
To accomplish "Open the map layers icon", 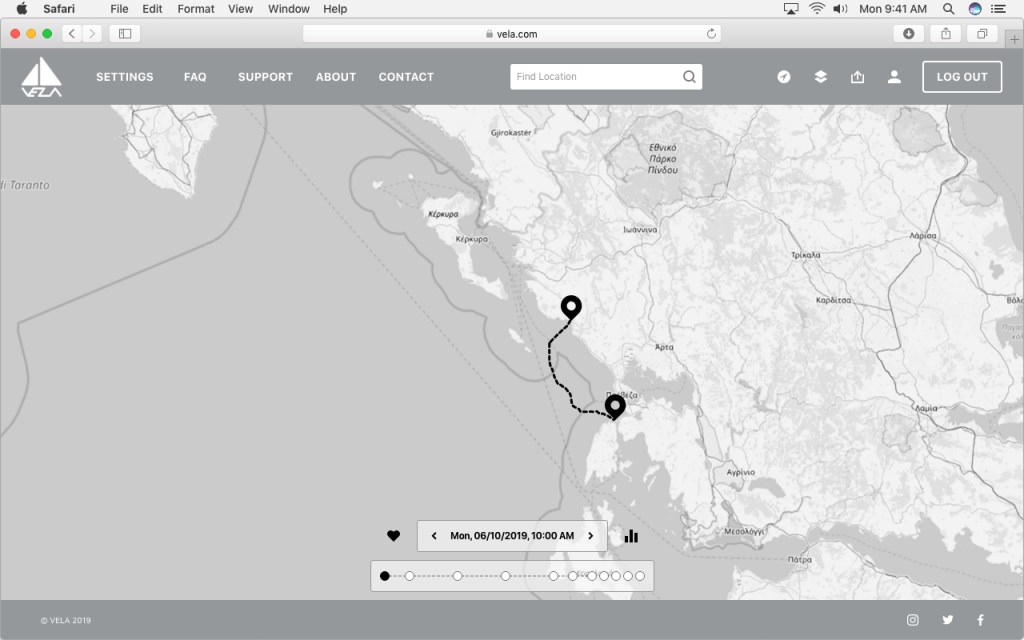I will (x=820, y=77).
